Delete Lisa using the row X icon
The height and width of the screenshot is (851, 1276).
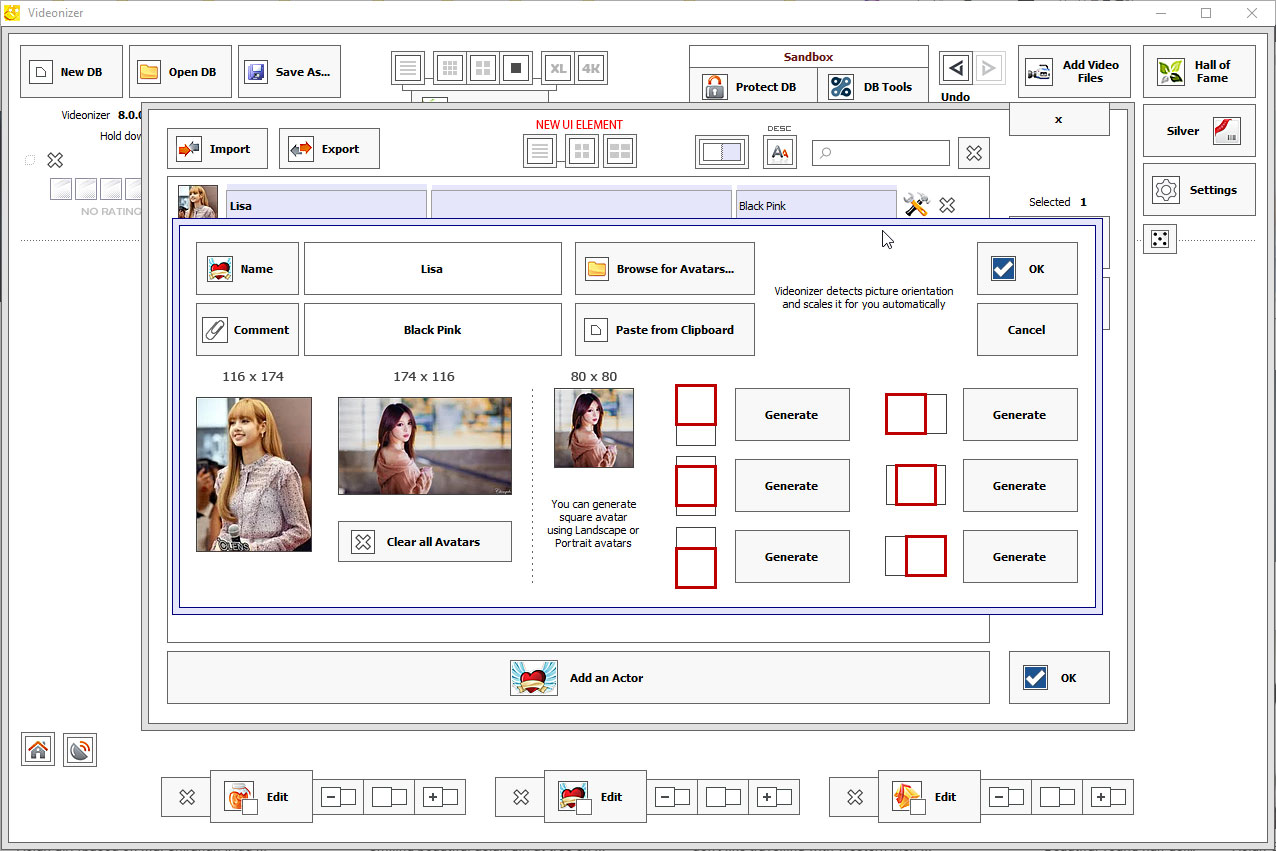tap(947, 205)
